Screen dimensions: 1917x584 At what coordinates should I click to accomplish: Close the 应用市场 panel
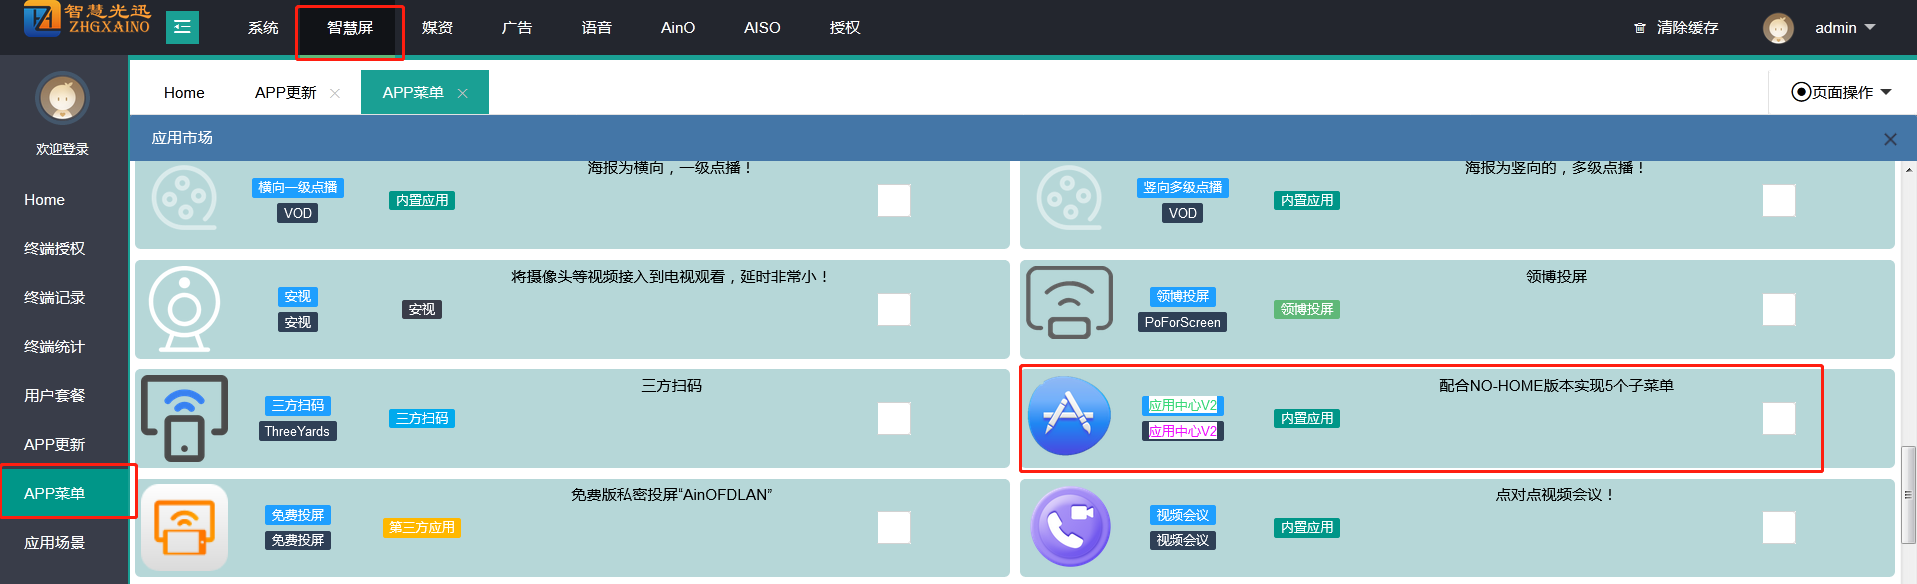pos(1889,139)
